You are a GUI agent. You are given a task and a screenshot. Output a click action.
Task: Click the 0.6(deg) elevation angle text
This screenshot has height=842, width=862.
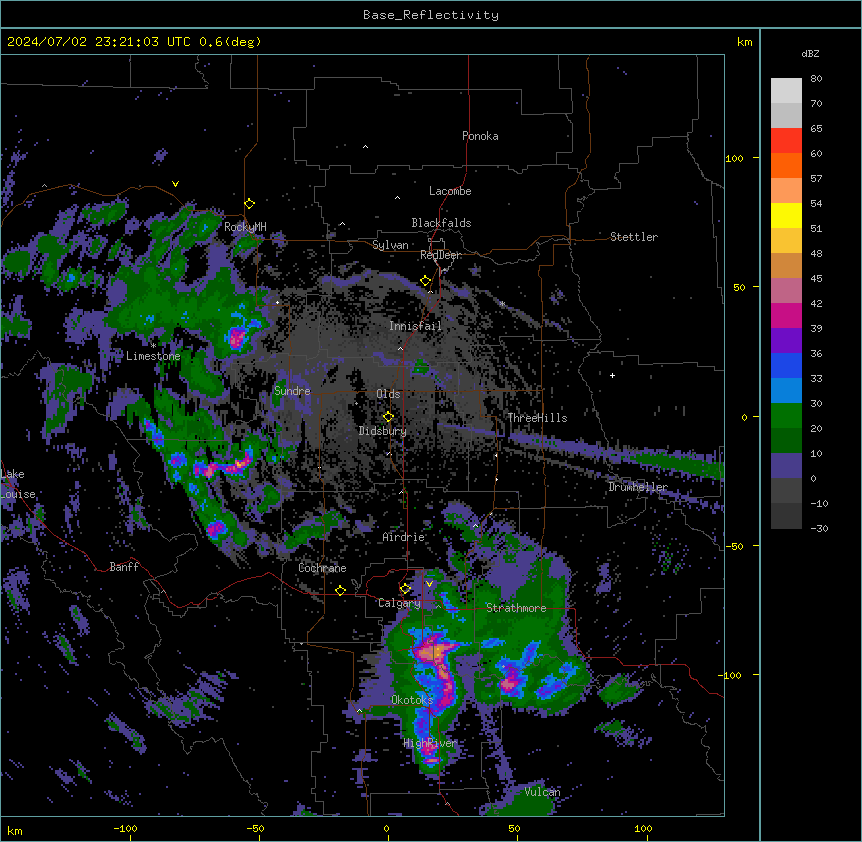[x=230, y=42]
